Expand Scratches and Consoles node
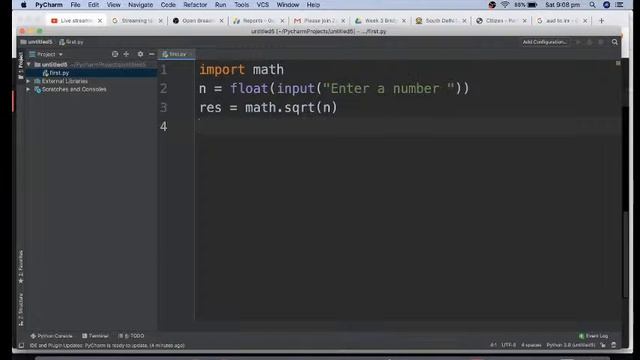Image resolution: width=640 pixels, height=360 pixels. [x=29, y=89]
